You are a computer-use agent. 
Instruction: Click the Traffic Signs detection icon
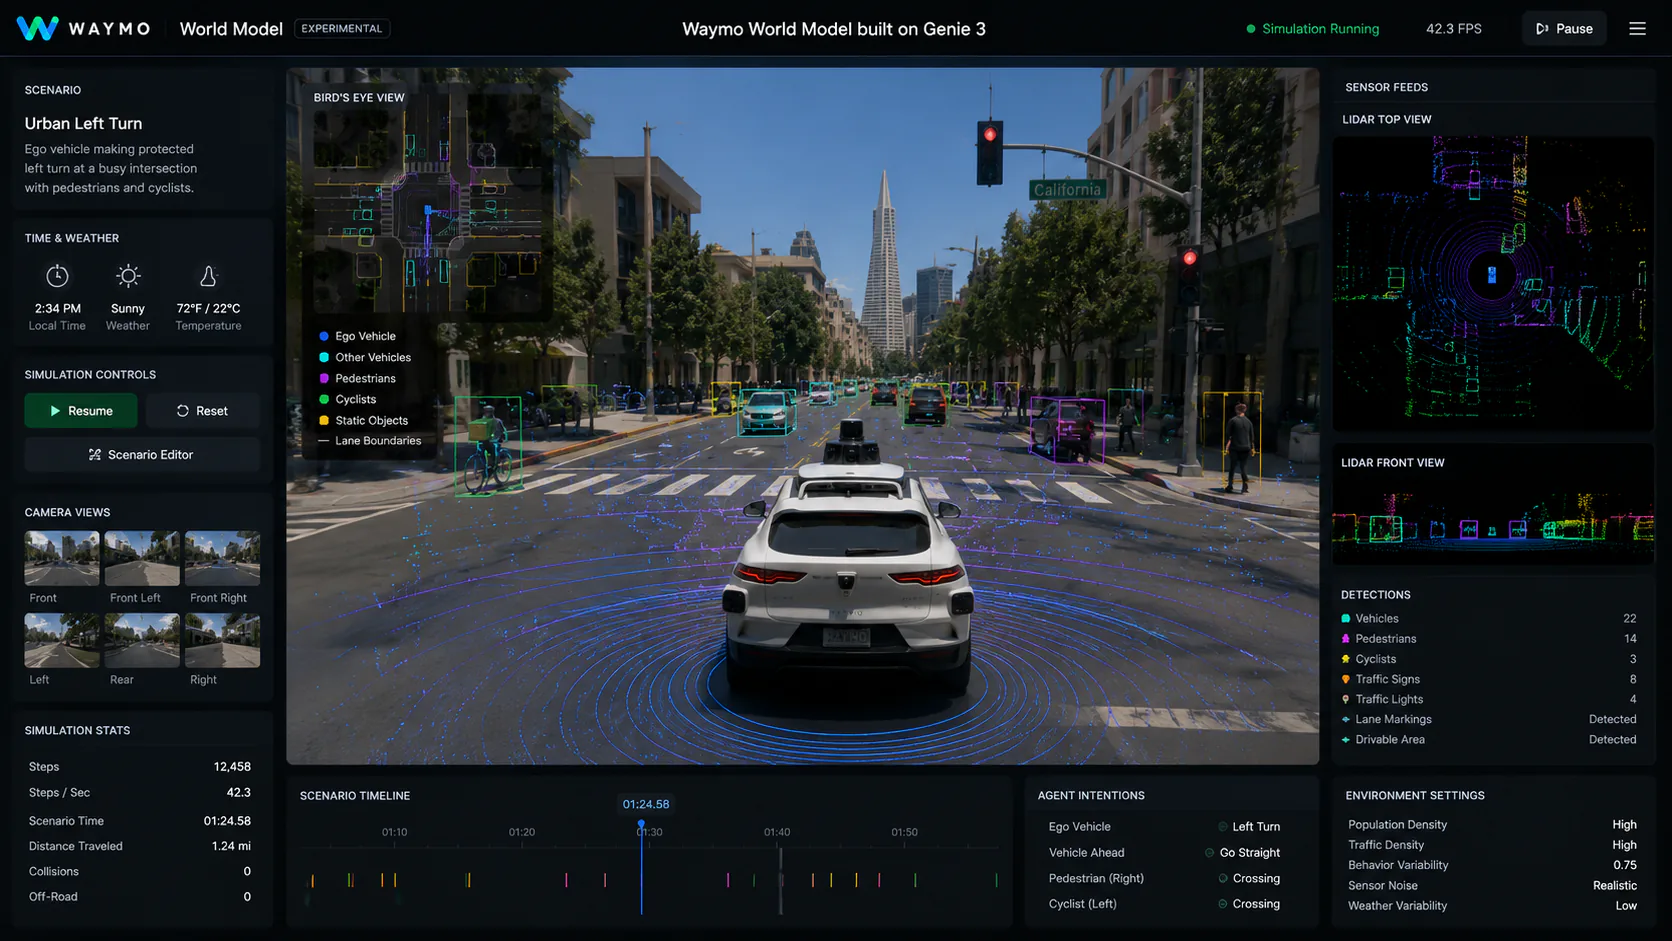tap(1345, 679)
